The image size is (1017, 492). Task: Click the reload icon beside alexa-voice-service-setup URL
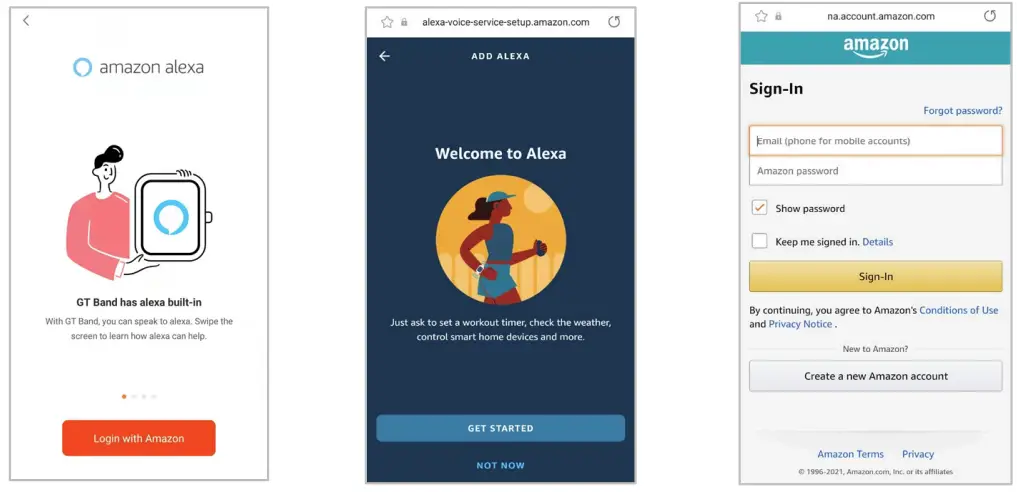coord(614,22)
